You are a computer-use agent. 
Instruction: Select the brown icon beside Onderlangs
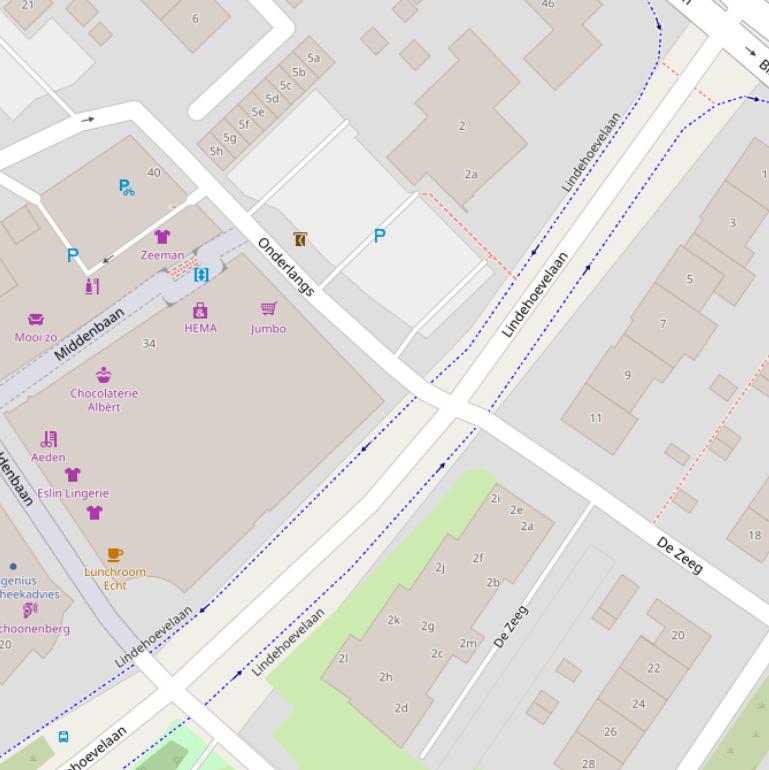click(299, 239)
